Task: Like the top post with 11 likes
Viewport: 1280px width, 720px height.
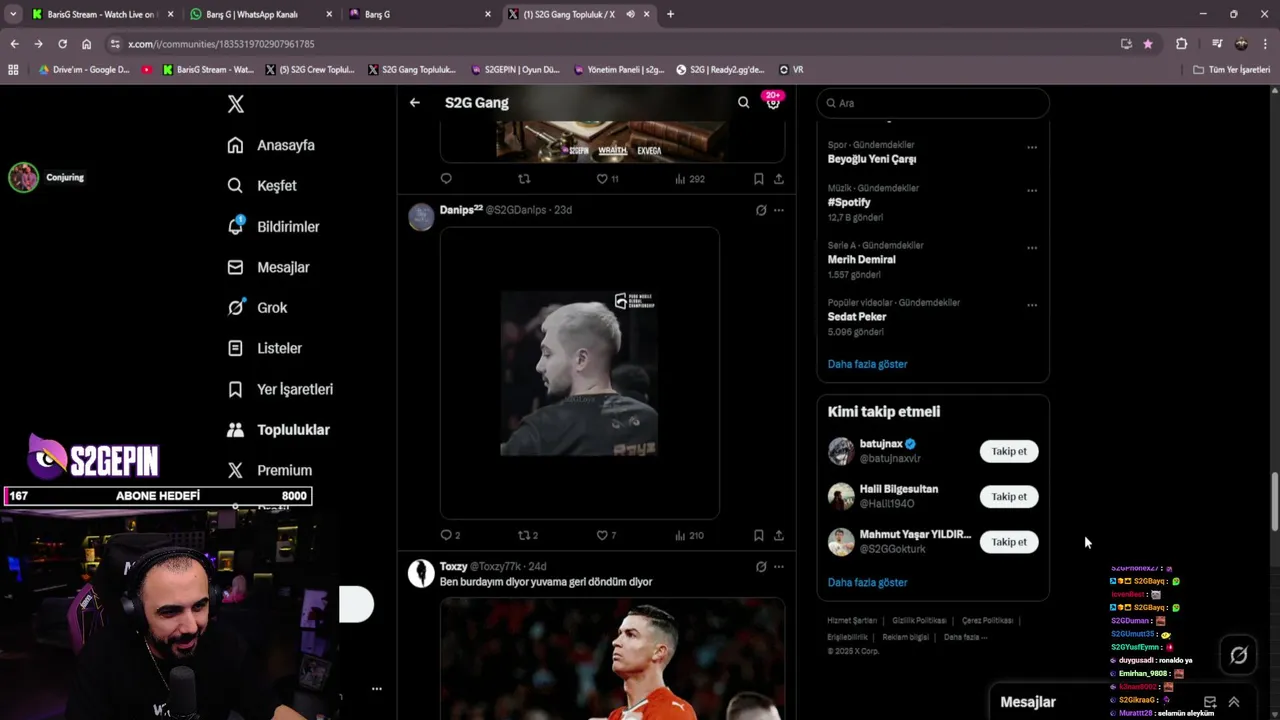Action: tap(607, 179)
